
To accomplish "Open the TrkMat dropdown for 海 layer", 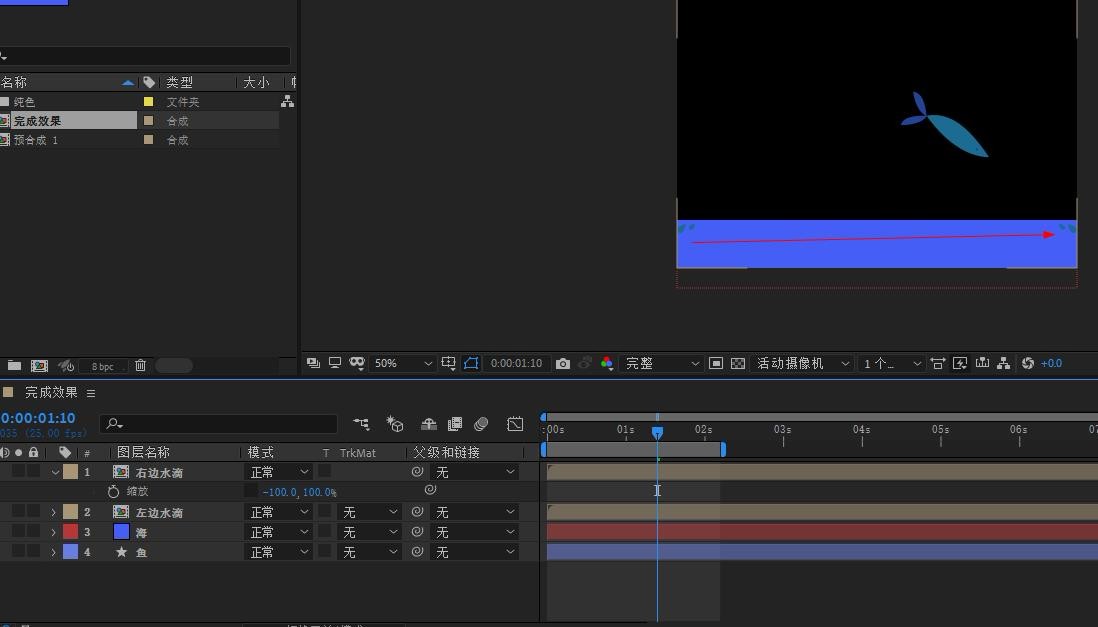I will pyautogui.click(x=368, y=532).
